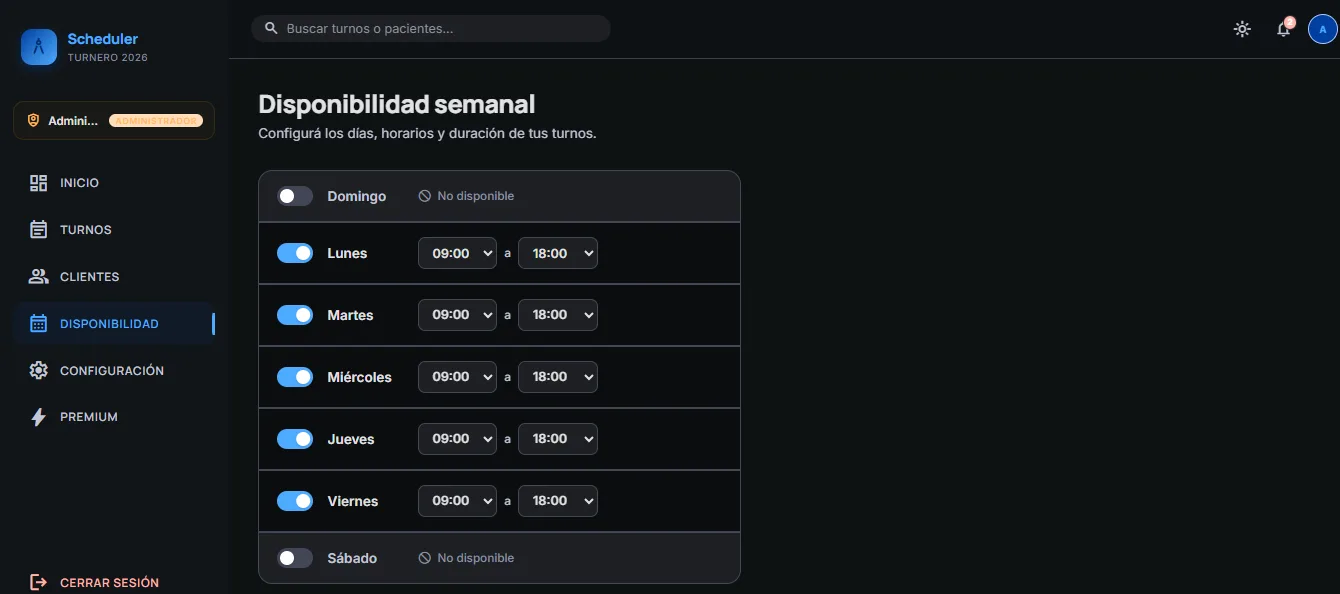Toggle the sun light-mode theme icon

(1242, 29)
